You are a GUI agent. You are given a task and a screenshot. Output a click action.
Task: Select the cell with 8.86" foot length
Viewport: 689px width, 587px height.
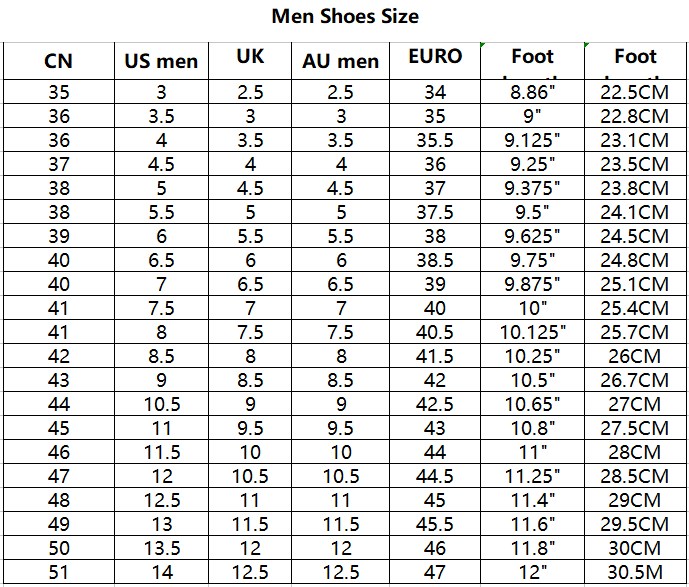coord(533,92)
